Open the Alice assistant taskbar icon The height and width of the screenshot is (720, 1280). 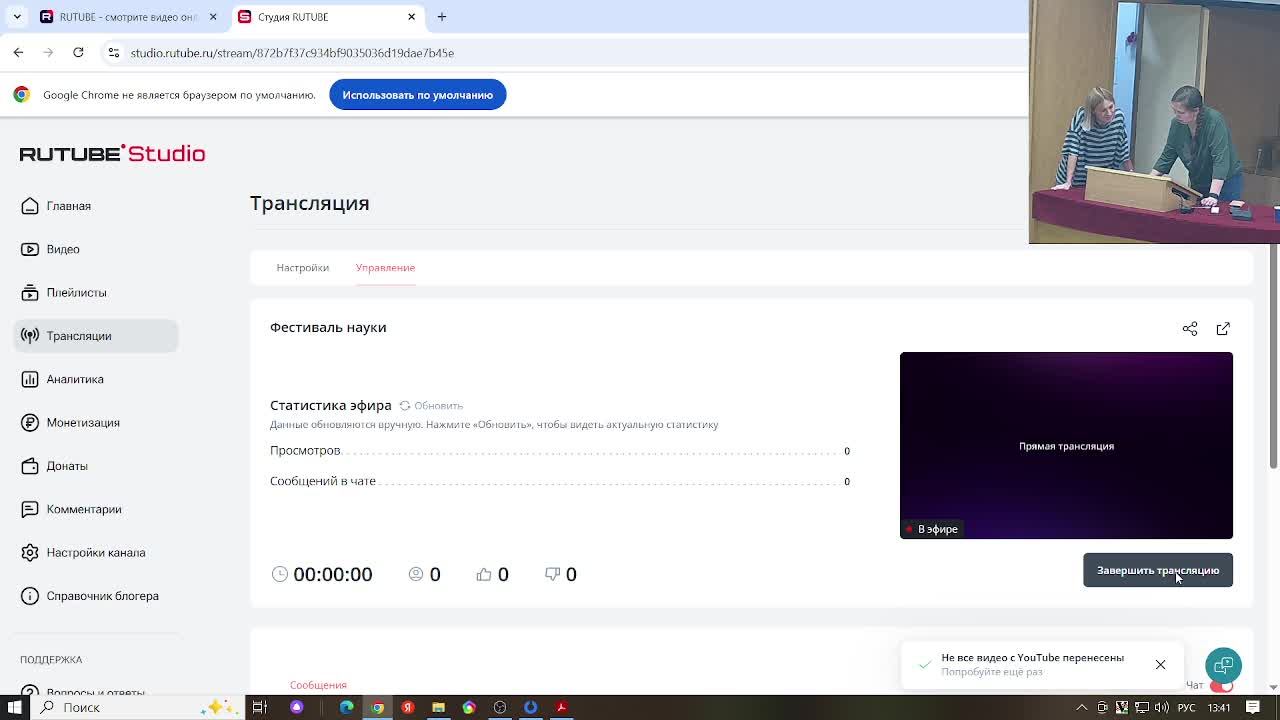[296, 707]
